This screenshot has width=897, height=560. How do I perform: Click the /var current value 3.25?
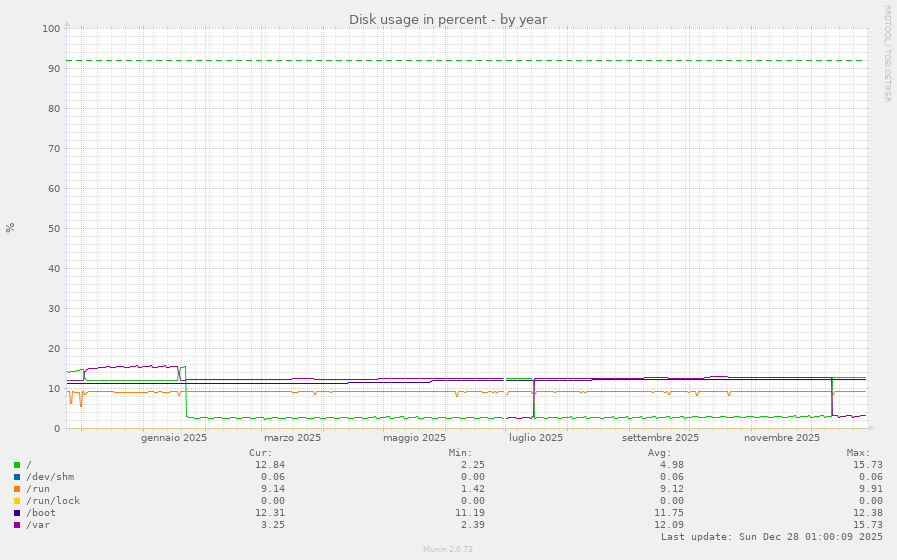coord(273,525)
